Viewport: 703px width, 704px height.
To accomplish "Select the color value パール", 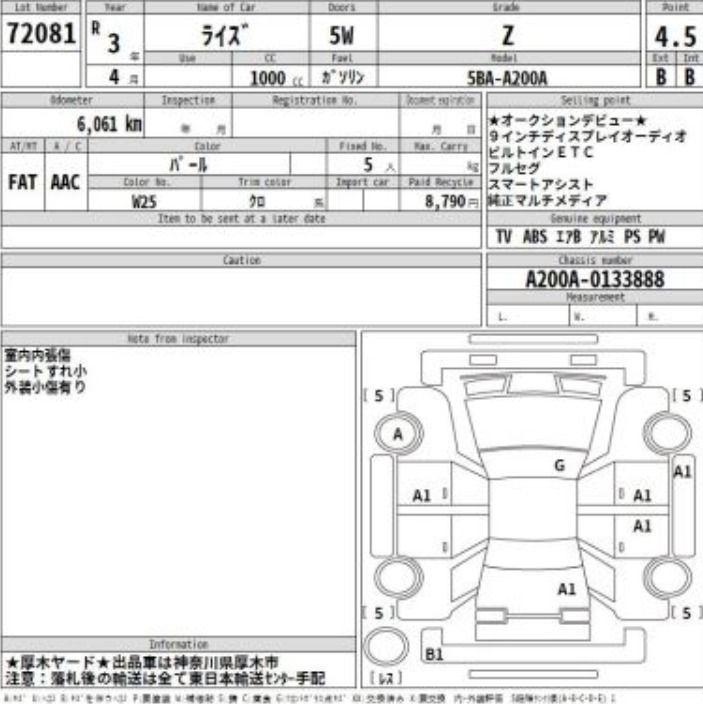I will (189, 164).
